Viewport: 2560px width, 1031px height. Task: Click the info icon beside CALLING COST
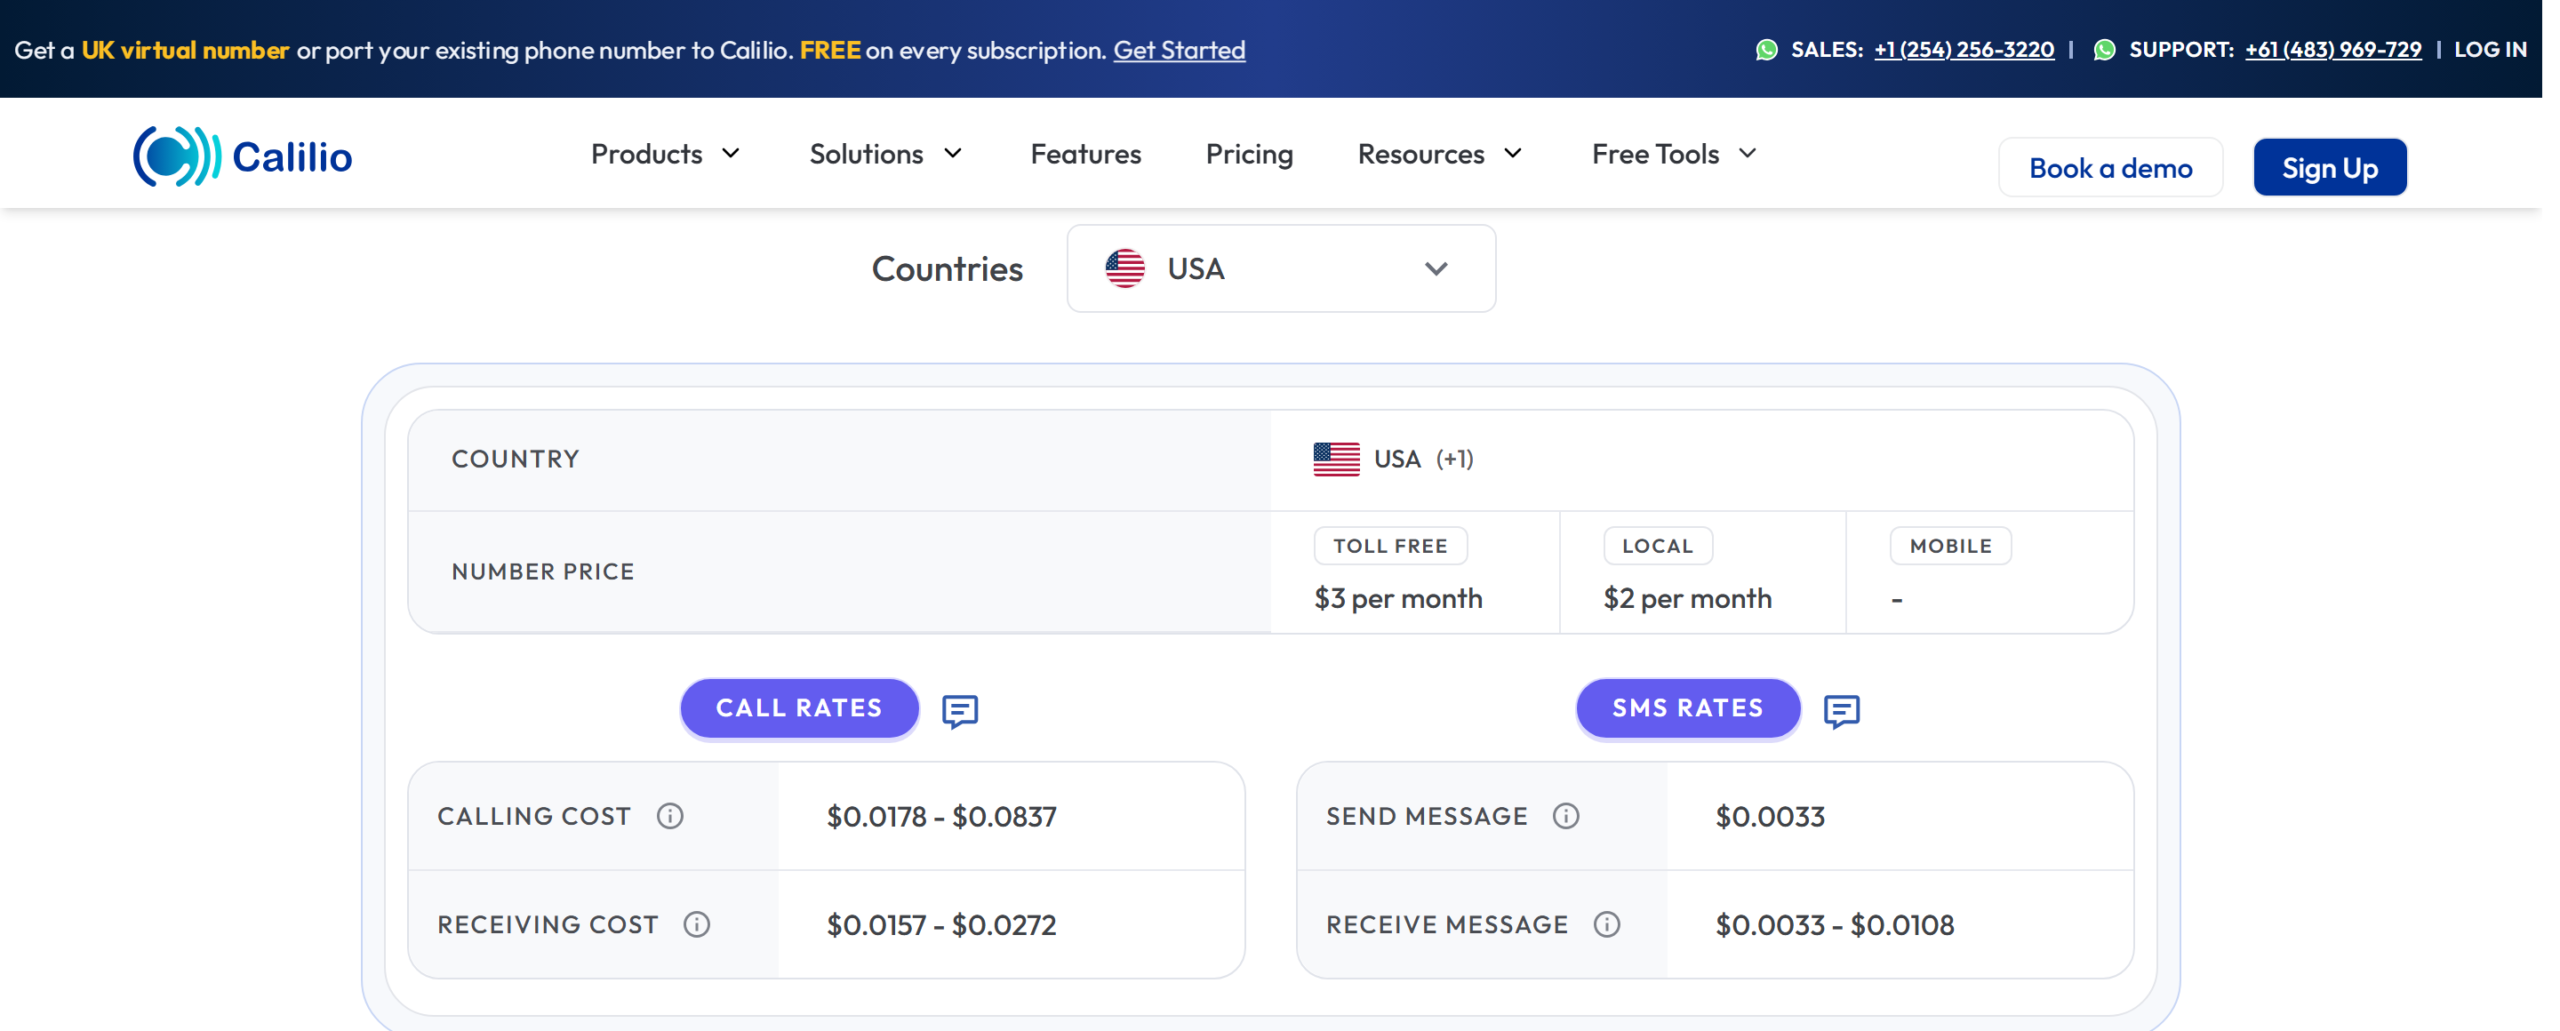(x=670, y=816)
